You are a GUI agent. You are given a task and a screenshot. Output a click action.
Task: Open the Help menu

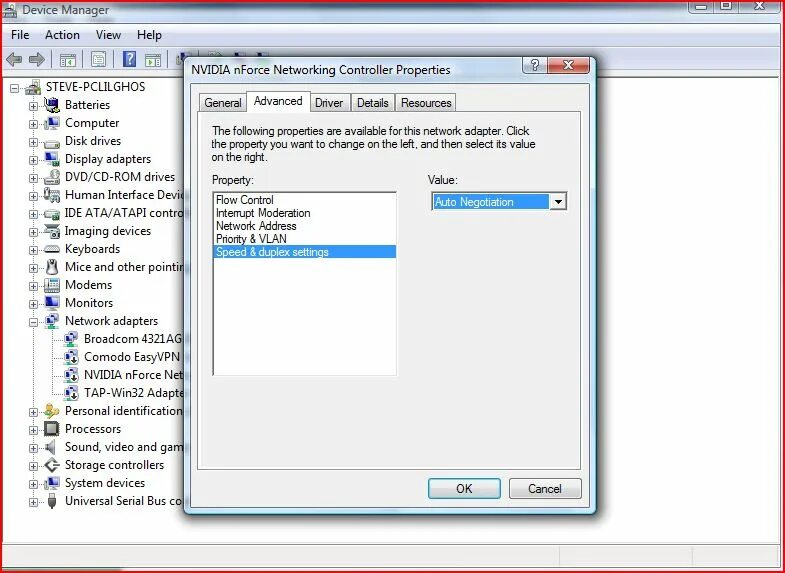tap(149, 35)
